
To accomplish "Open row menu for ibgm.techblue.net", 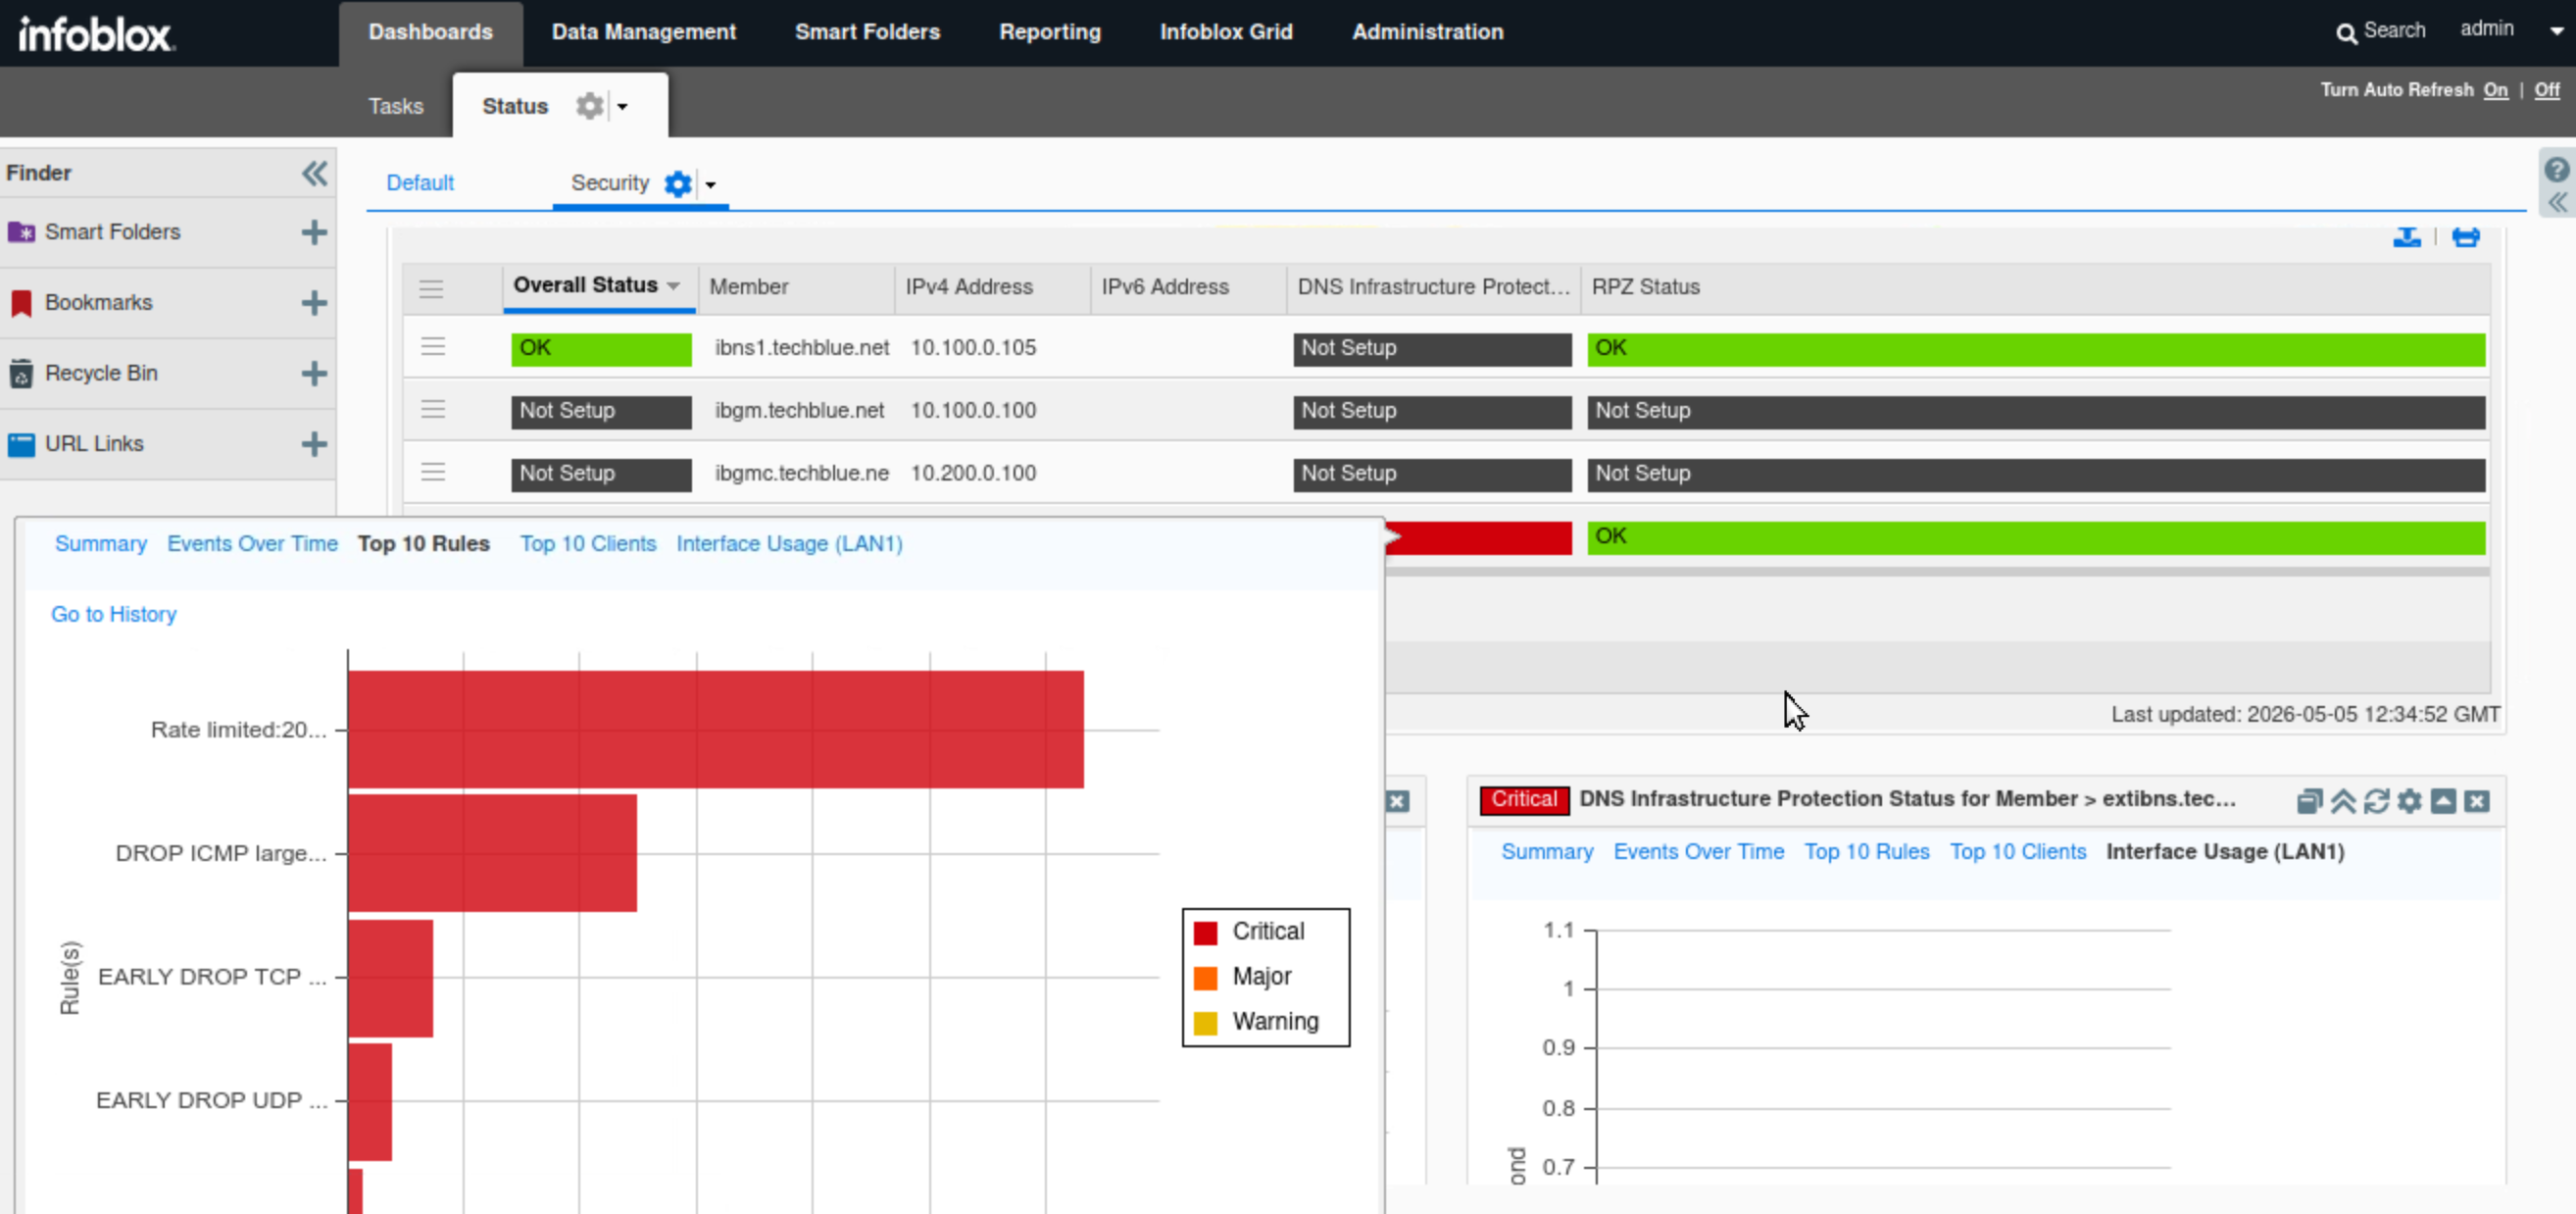I will 433,410.
